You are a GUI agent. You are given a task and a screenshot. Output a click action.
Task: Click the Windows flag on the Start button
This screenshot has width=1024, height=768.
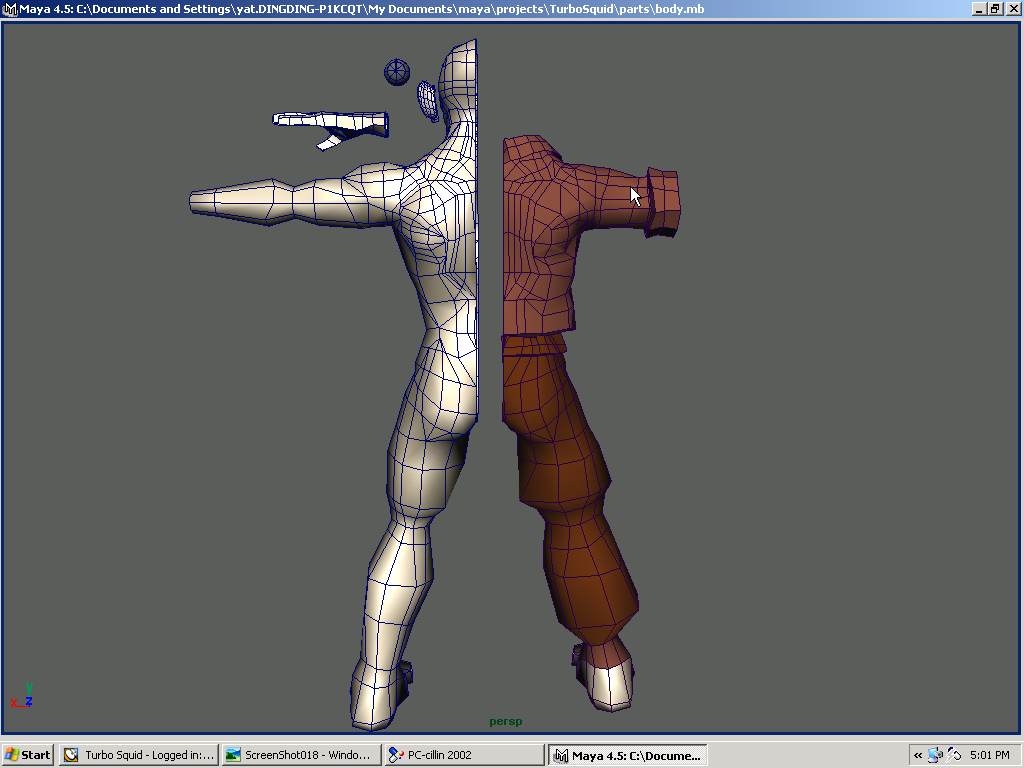pos(13,755)
